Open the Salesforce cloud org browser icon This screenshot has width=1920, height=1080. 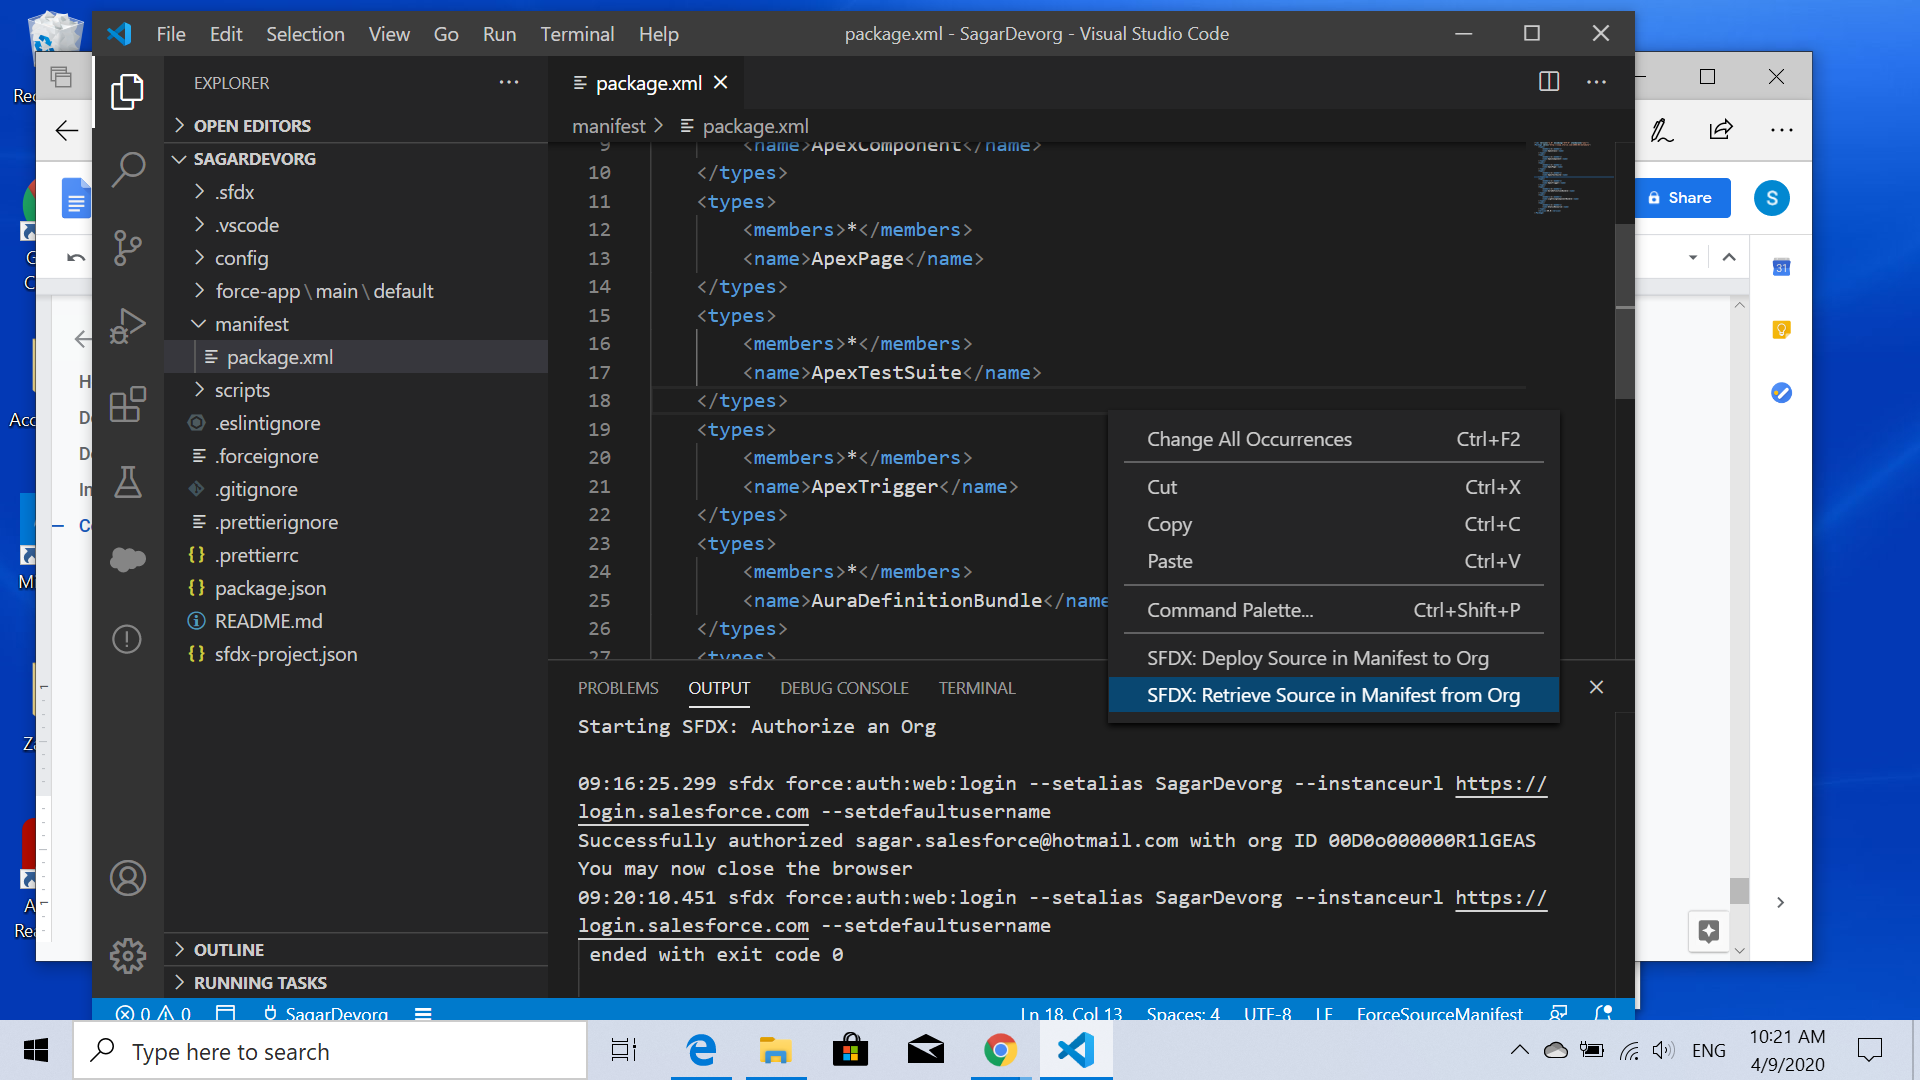(x=127, y=559)
